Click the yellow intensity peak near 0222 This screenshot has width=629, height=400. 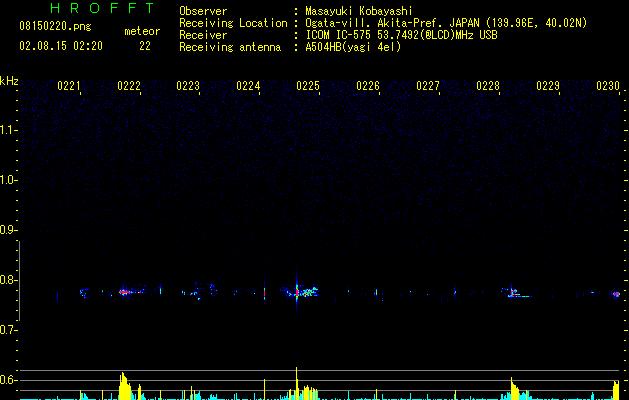(x=125, y=386)
